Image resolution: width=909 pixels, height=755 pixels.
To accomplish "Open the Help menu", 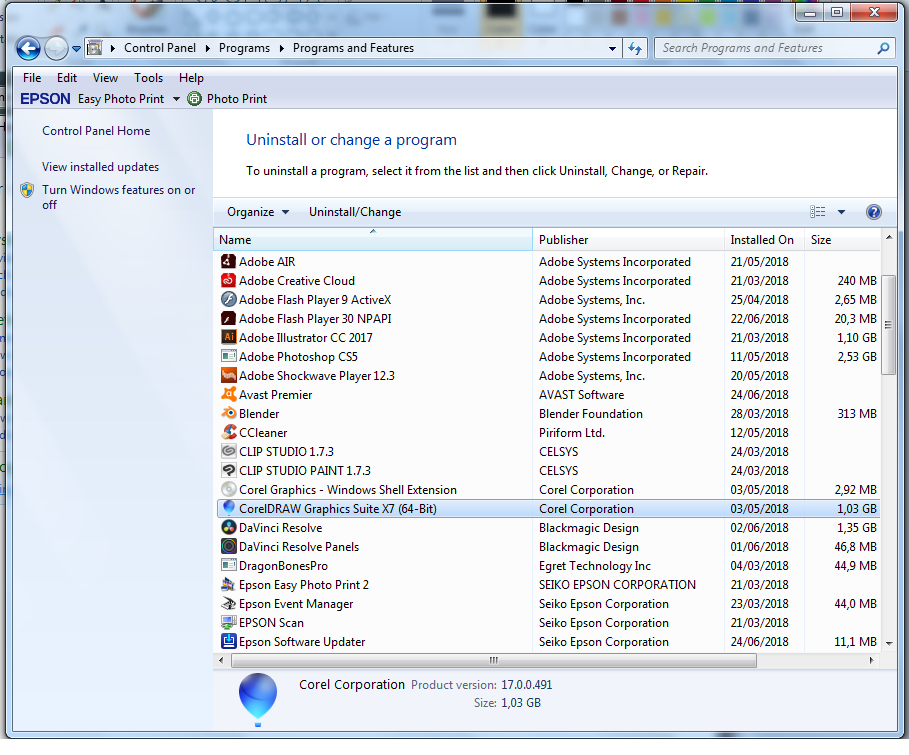I will (191, 78).
